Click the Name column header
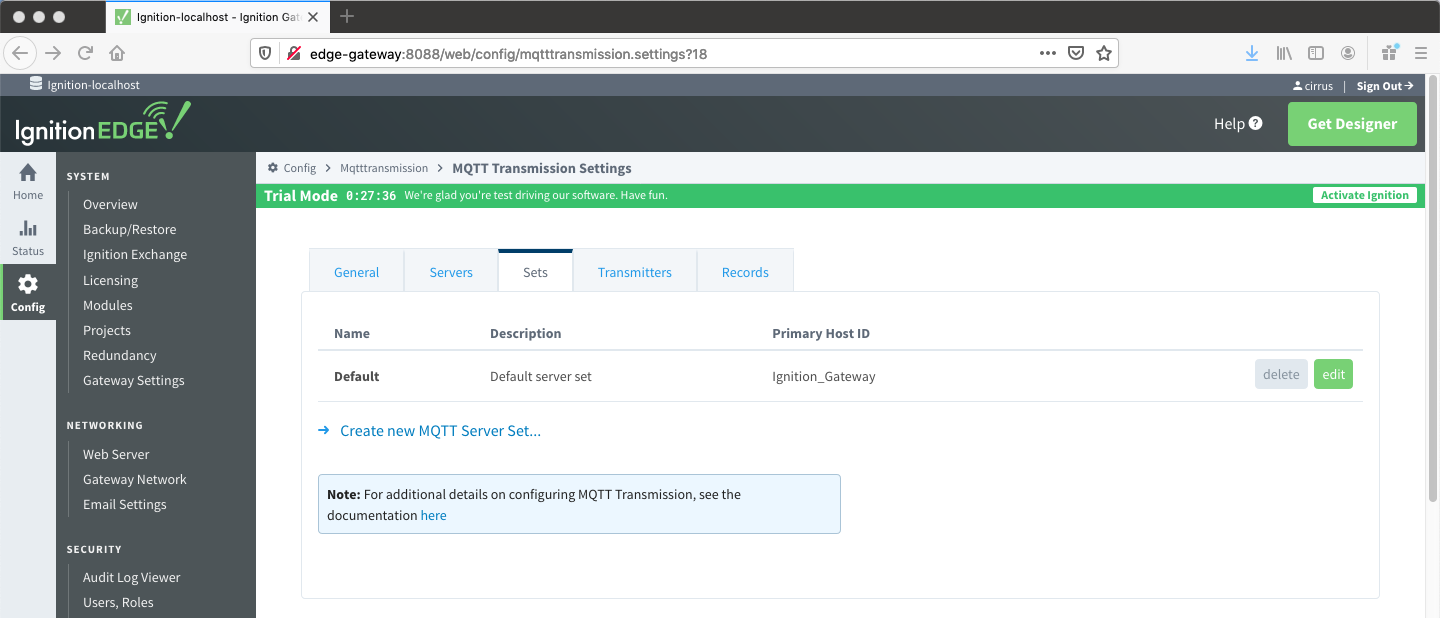Screen dimensions: 1440x618 352,333
